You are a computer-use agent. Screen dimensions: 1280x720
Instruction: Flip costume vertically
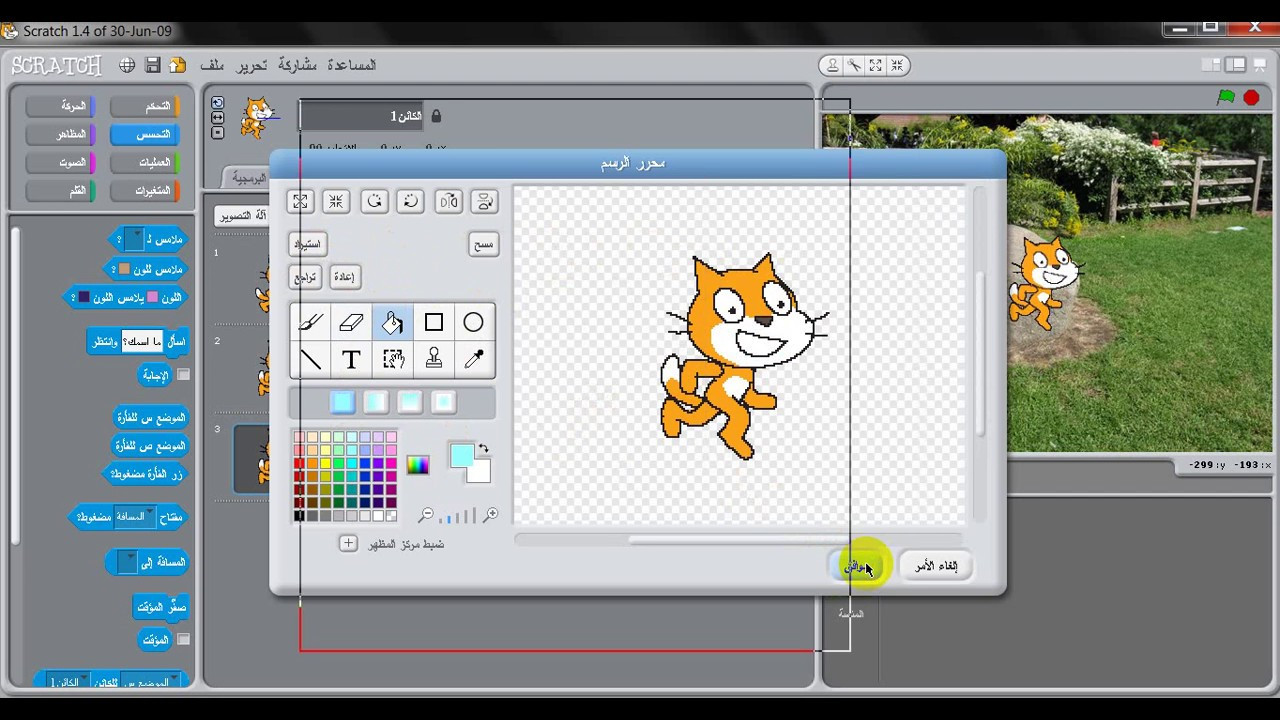[485, 201]
